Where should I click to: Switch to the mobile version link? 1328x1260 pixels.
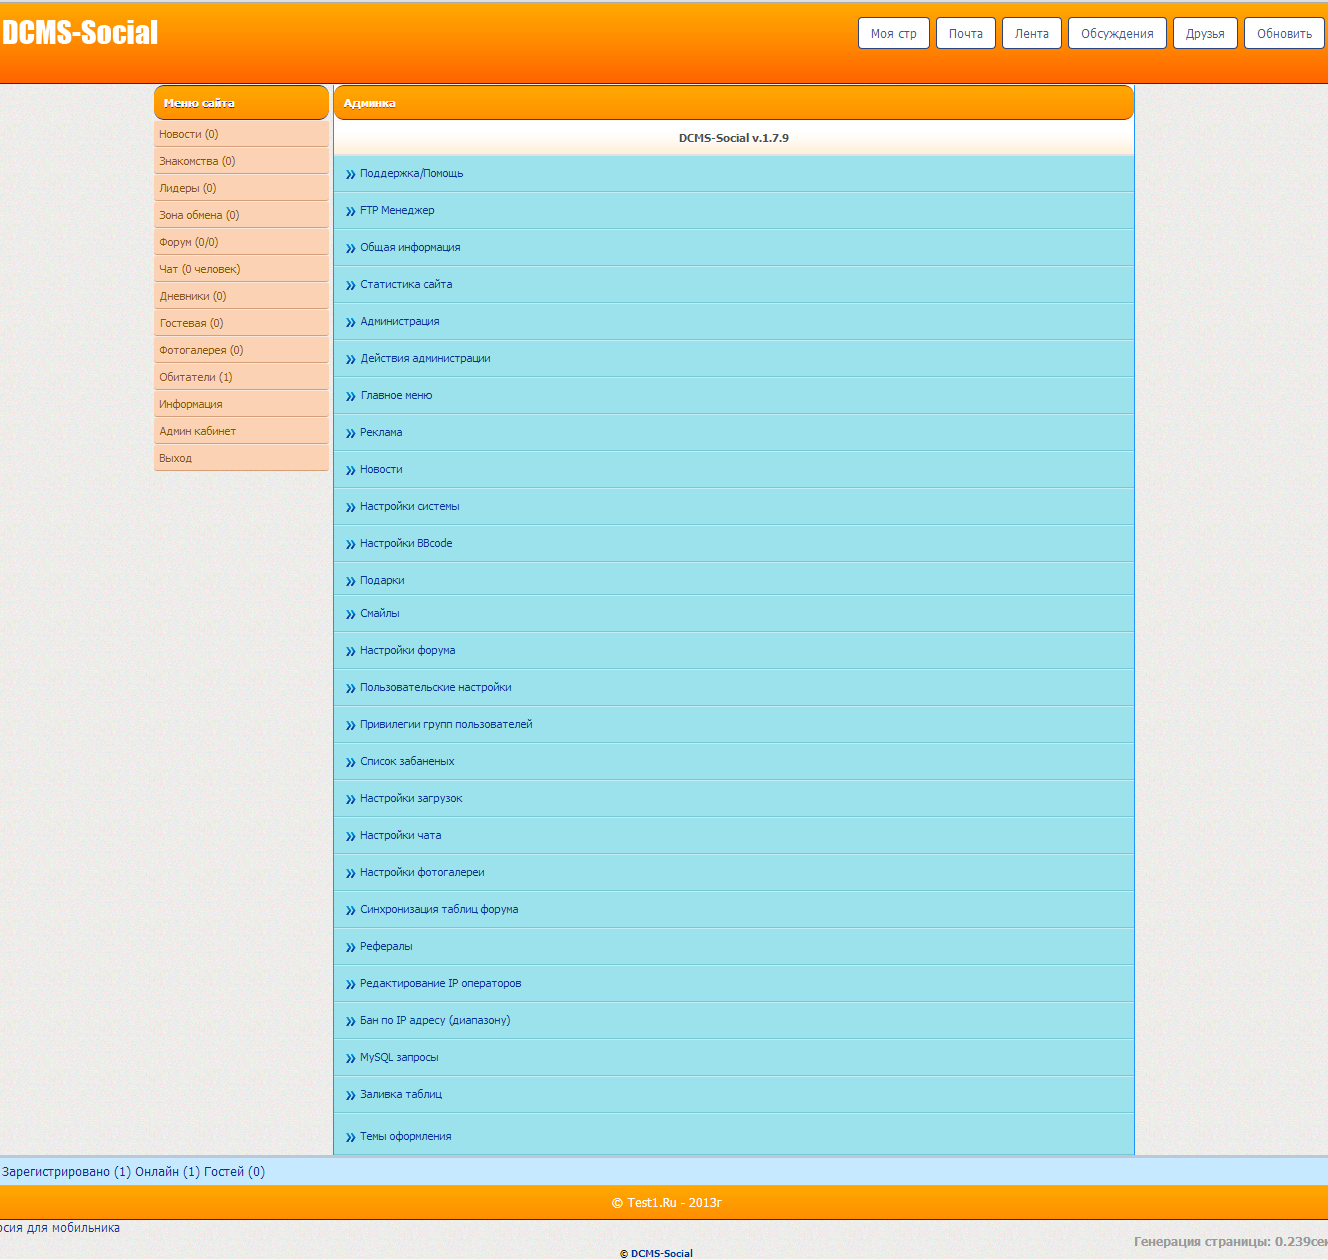click(x=60, y=1227)
